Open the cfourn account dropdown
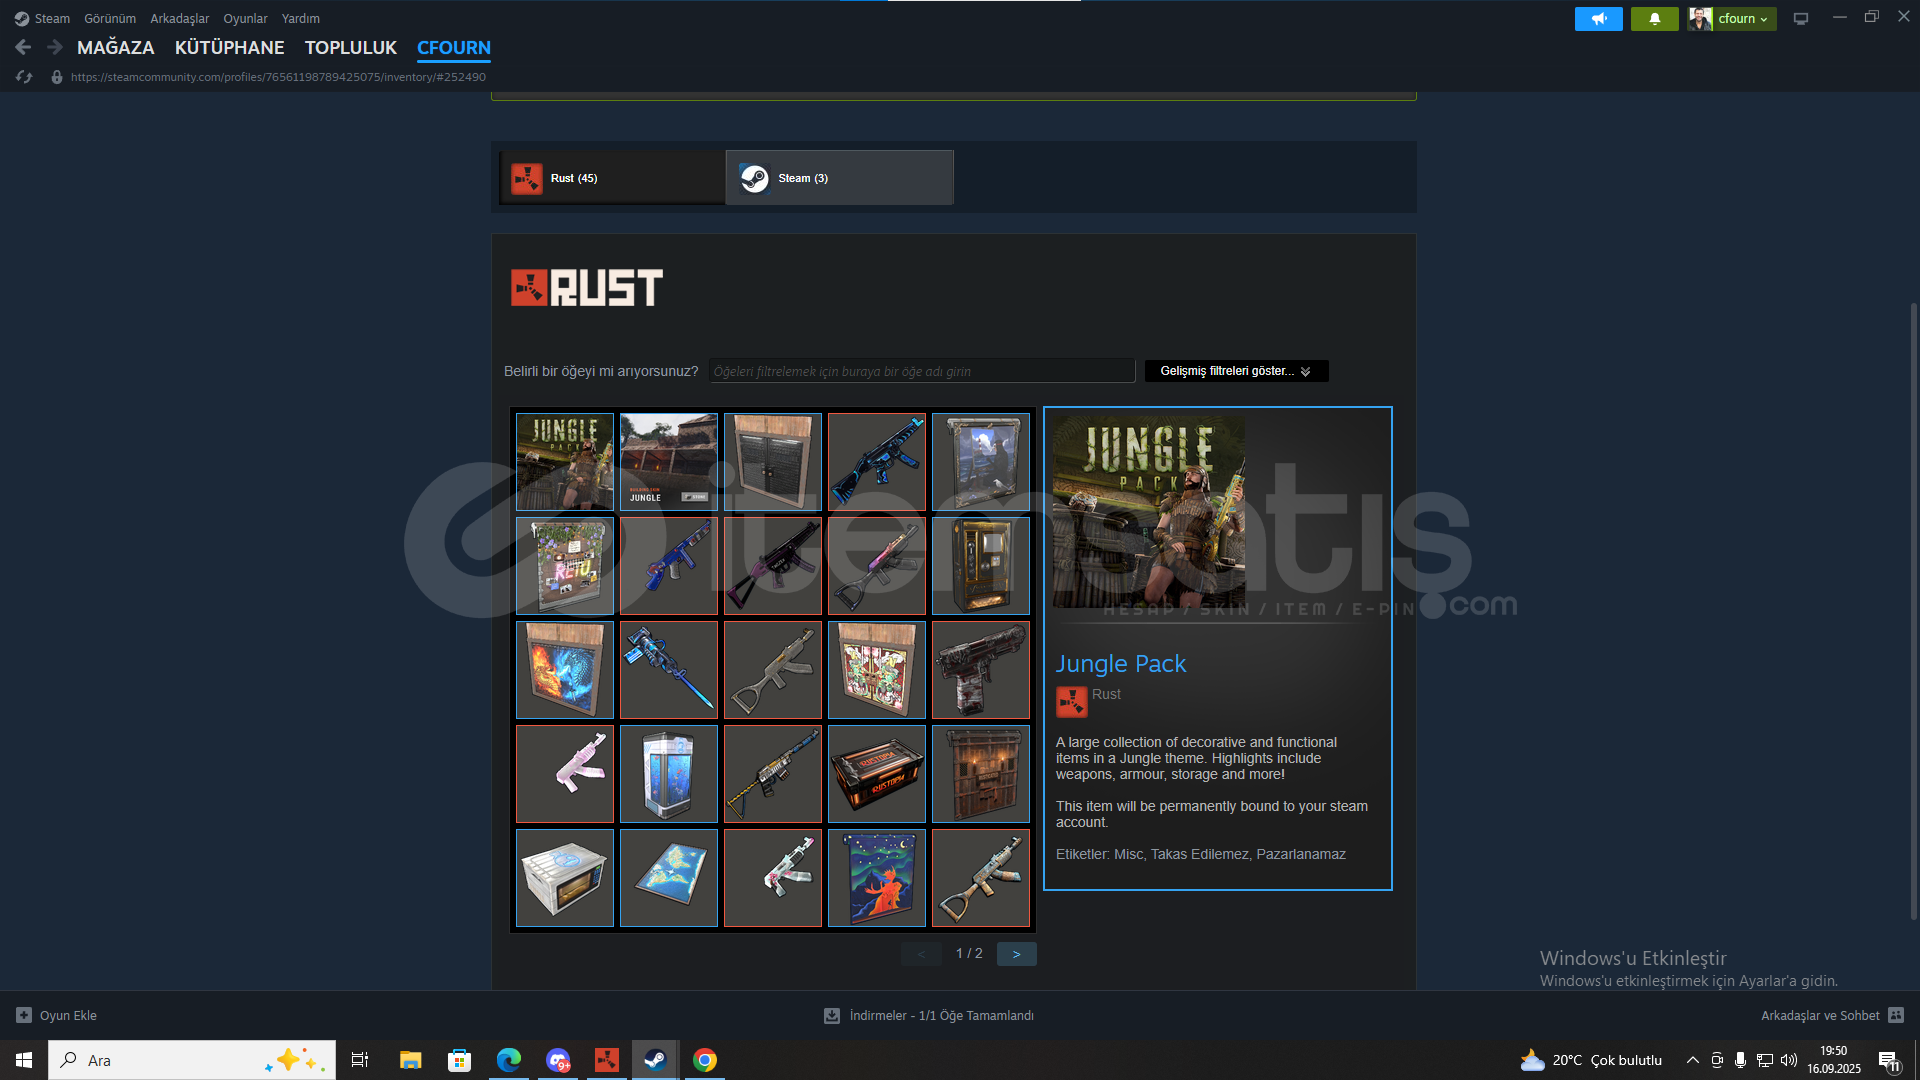The image size is (1920, 1080). tap(1732, 19)
